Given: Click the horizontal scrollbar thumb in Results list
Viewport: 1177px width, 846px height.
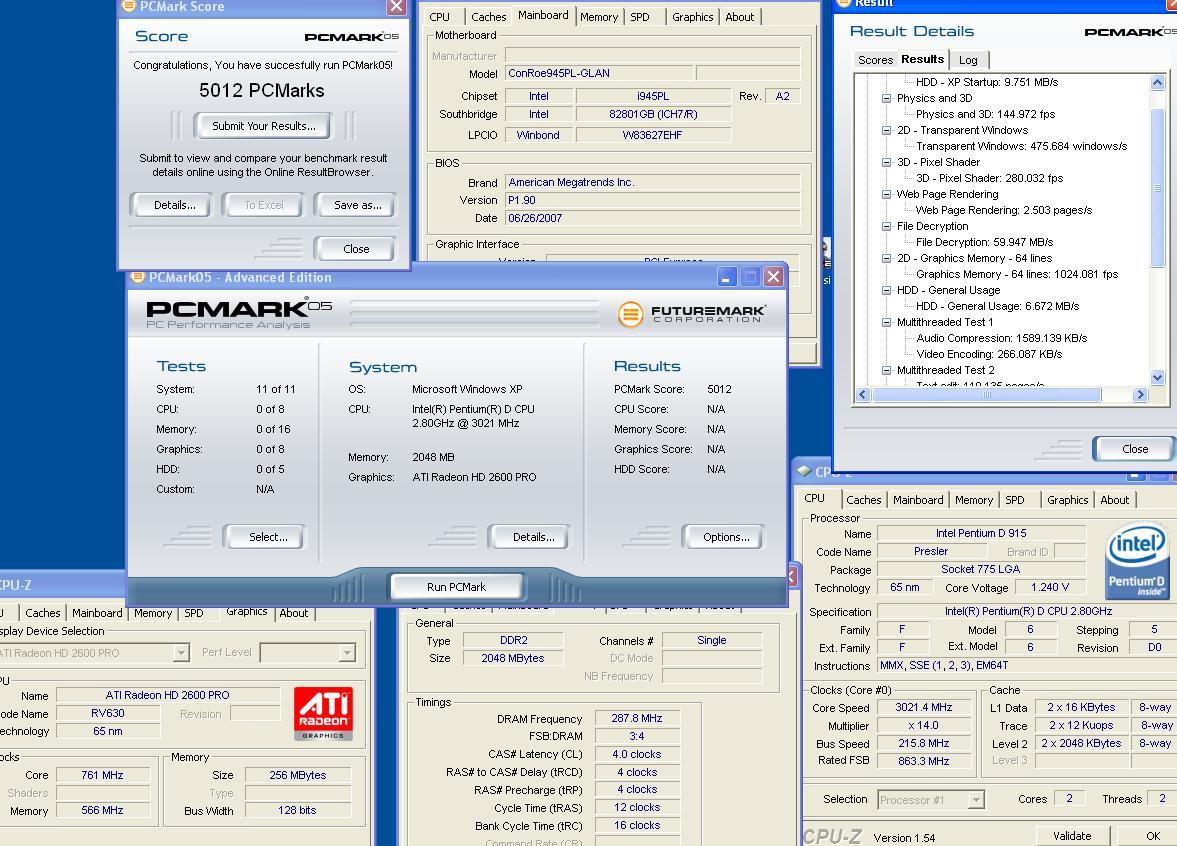Looking at the screenshot, I should tap(986, 395).
